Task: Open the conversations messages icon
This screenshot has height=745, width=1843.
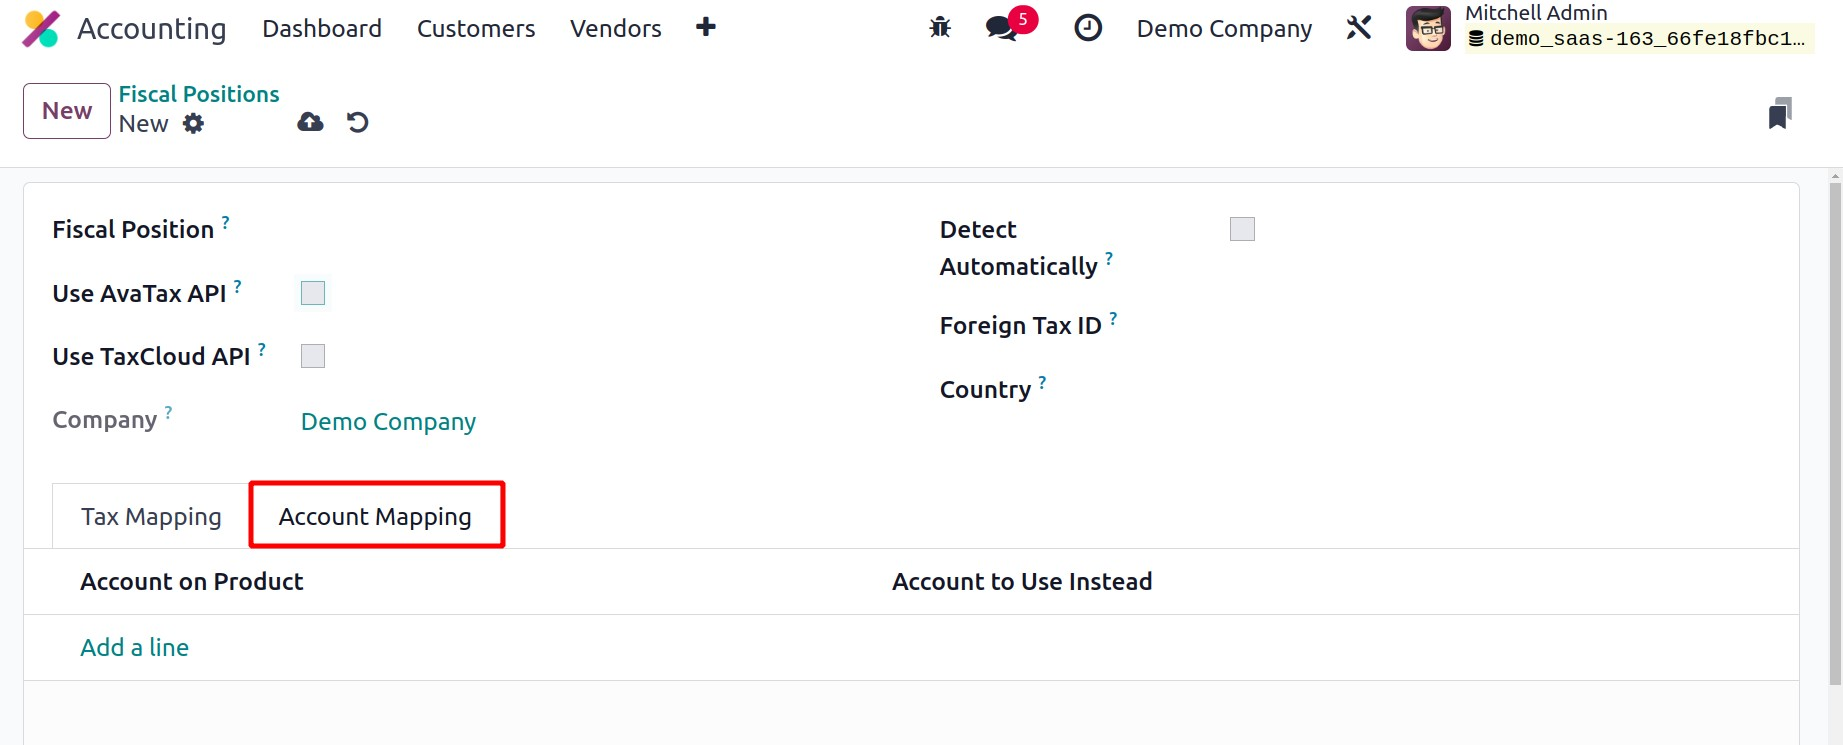Action: click(1002, 28)
